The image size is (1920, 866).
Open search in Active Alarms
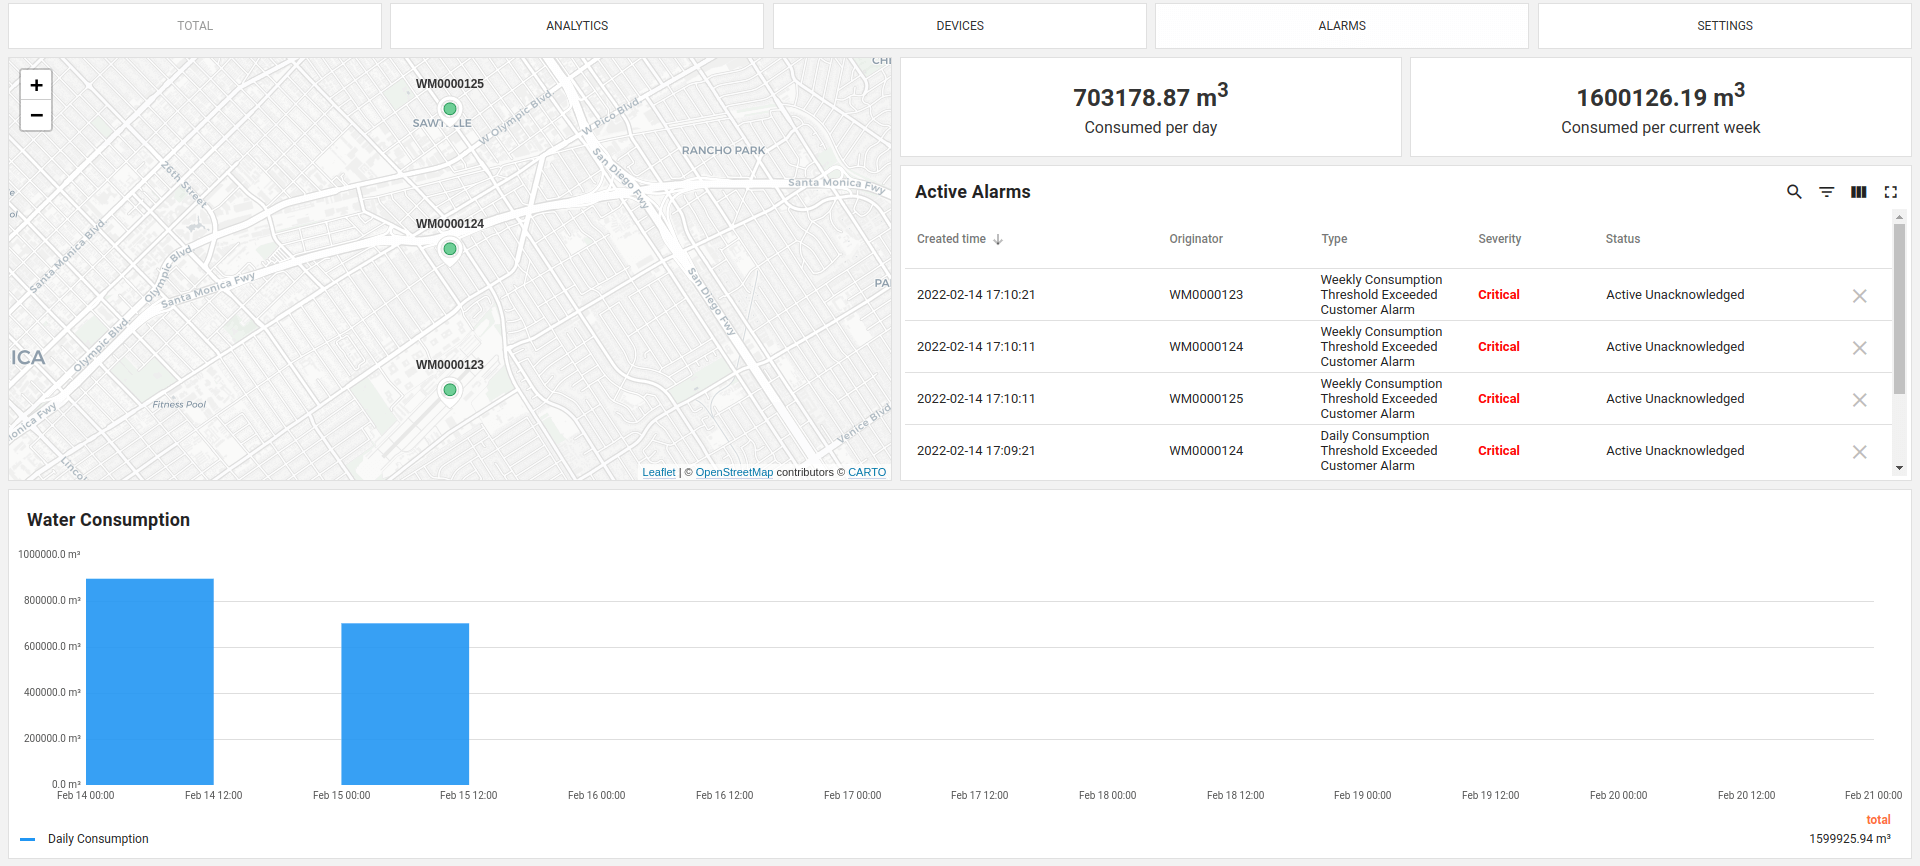[1794, 192]
